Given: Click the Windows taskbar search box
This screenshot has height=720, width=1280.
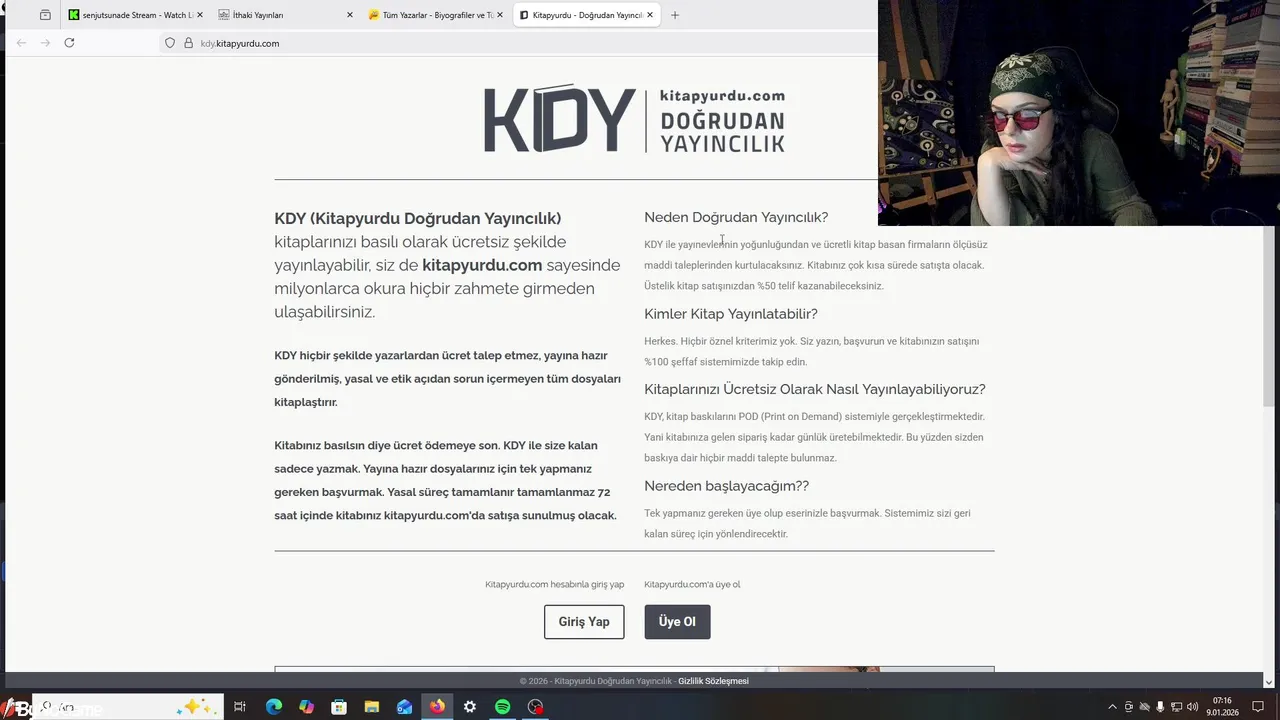Looking at the screenshot, I should pyautogui.click(x=127, y=707).
